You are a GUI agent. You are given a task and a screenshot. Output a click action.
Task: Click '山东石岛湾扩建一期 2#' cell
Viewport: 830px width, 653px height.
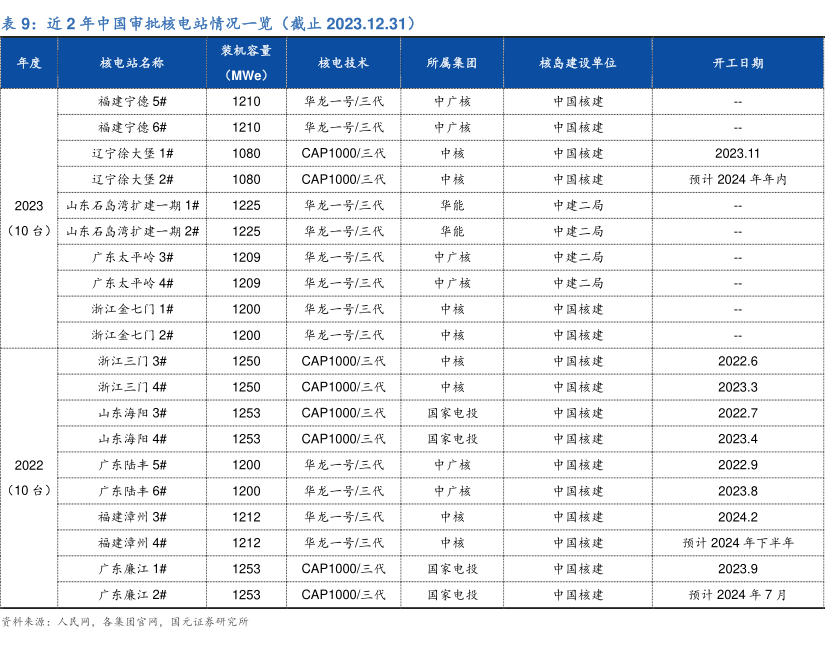132,231
